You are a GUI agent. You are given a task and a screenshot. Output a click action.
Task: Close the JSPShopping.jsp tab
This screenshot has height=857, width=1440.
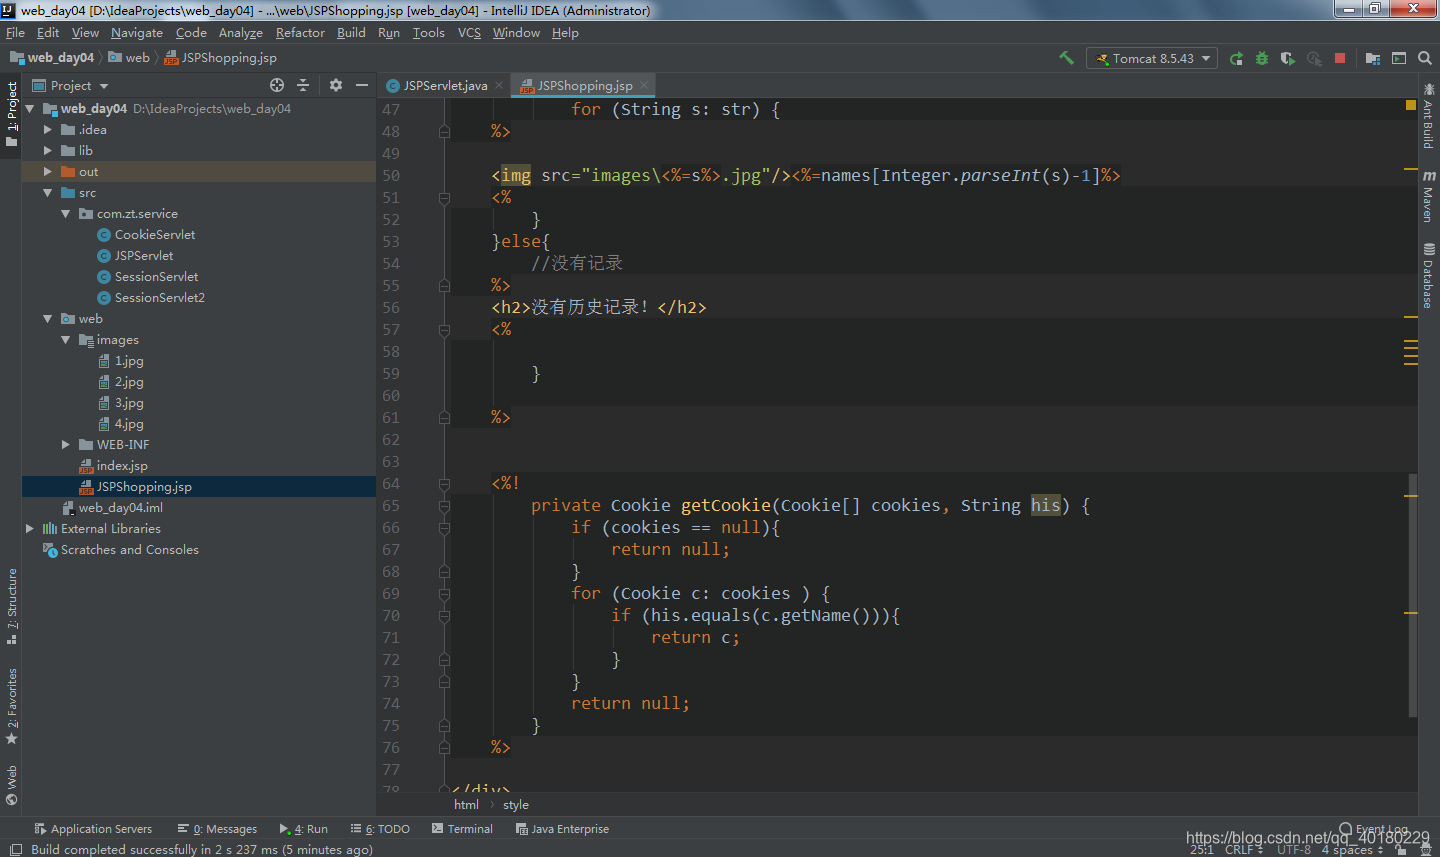click(644, 85)
